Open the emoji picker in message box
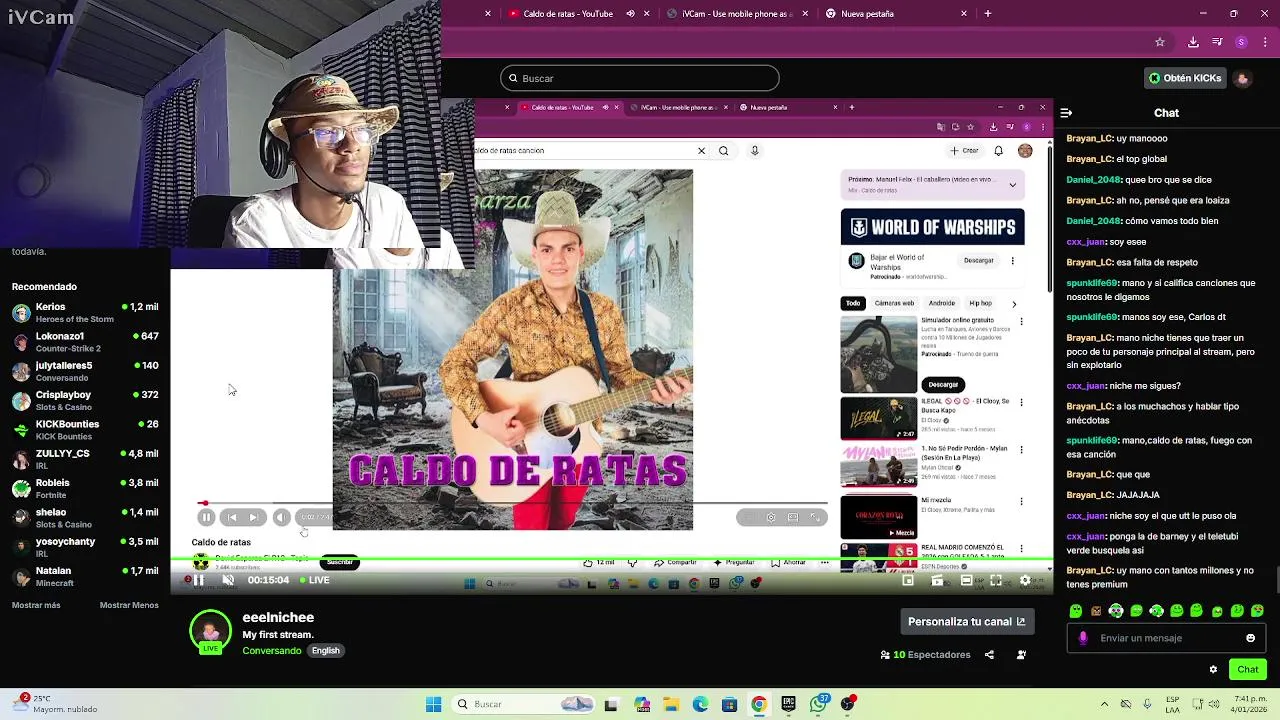This screenshot has height=720, width=1280. (1250, 638)
